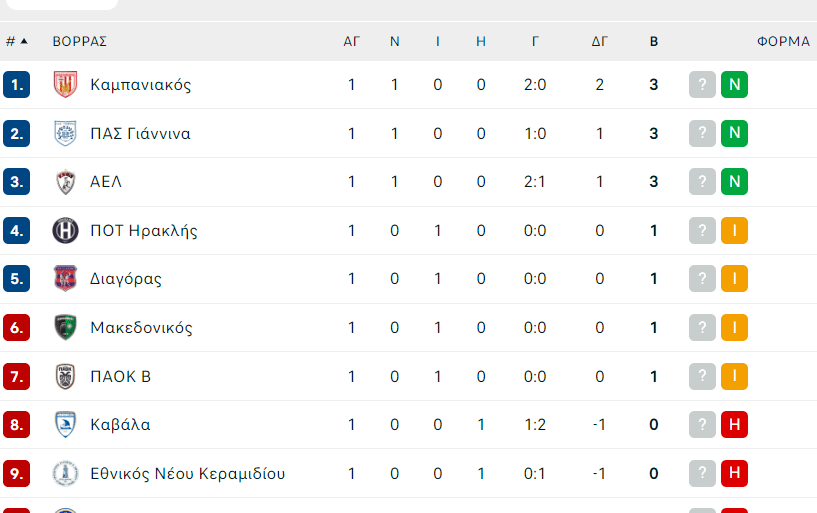The image size is (817, 513).
Task: Click the ΠΑΣ Γιάννινα team logo
Action: tap(65, 133)
